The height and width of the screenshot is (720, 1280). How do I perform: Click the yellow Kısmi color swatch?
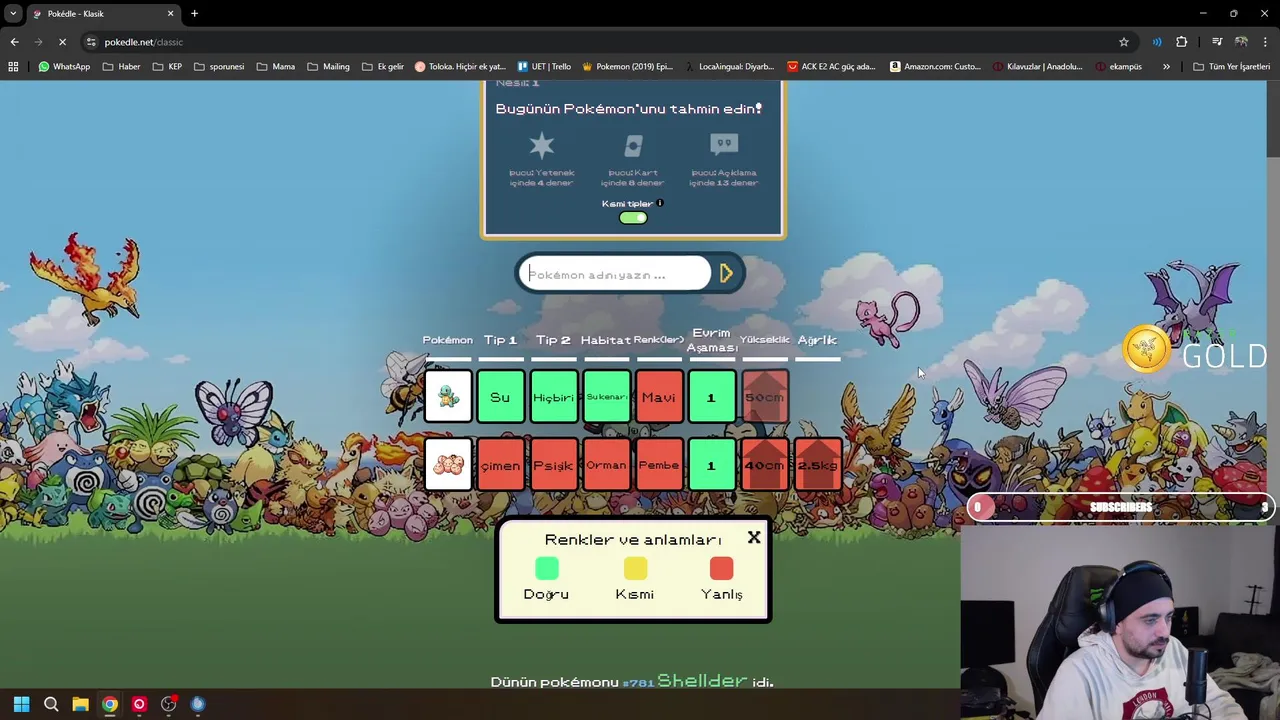[x=635, y=569]
